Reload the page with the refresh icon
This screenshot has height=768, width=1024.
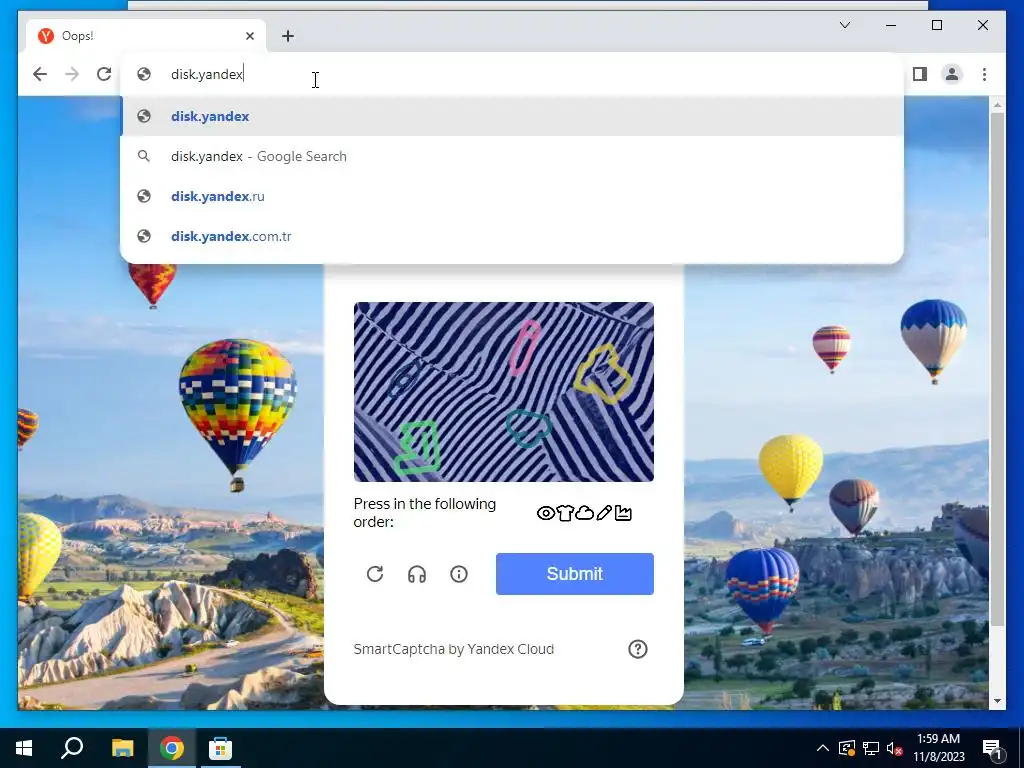(x=104, y=74)
